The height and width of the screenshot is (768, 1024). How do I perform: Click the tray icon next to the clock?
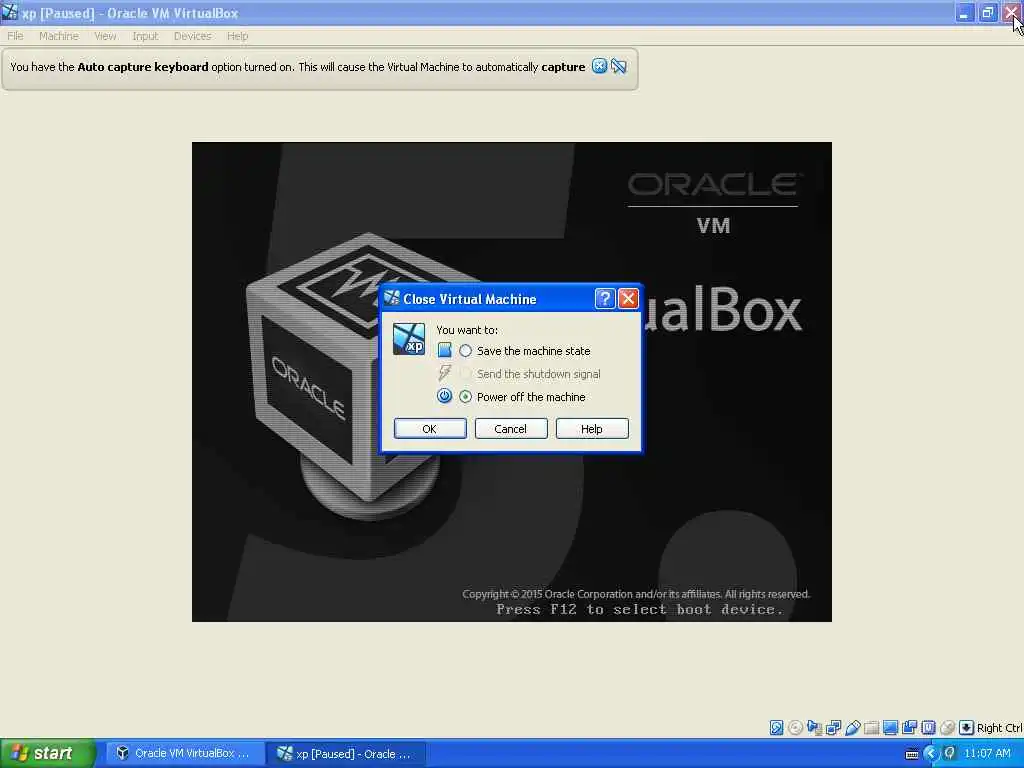[950, 753]
